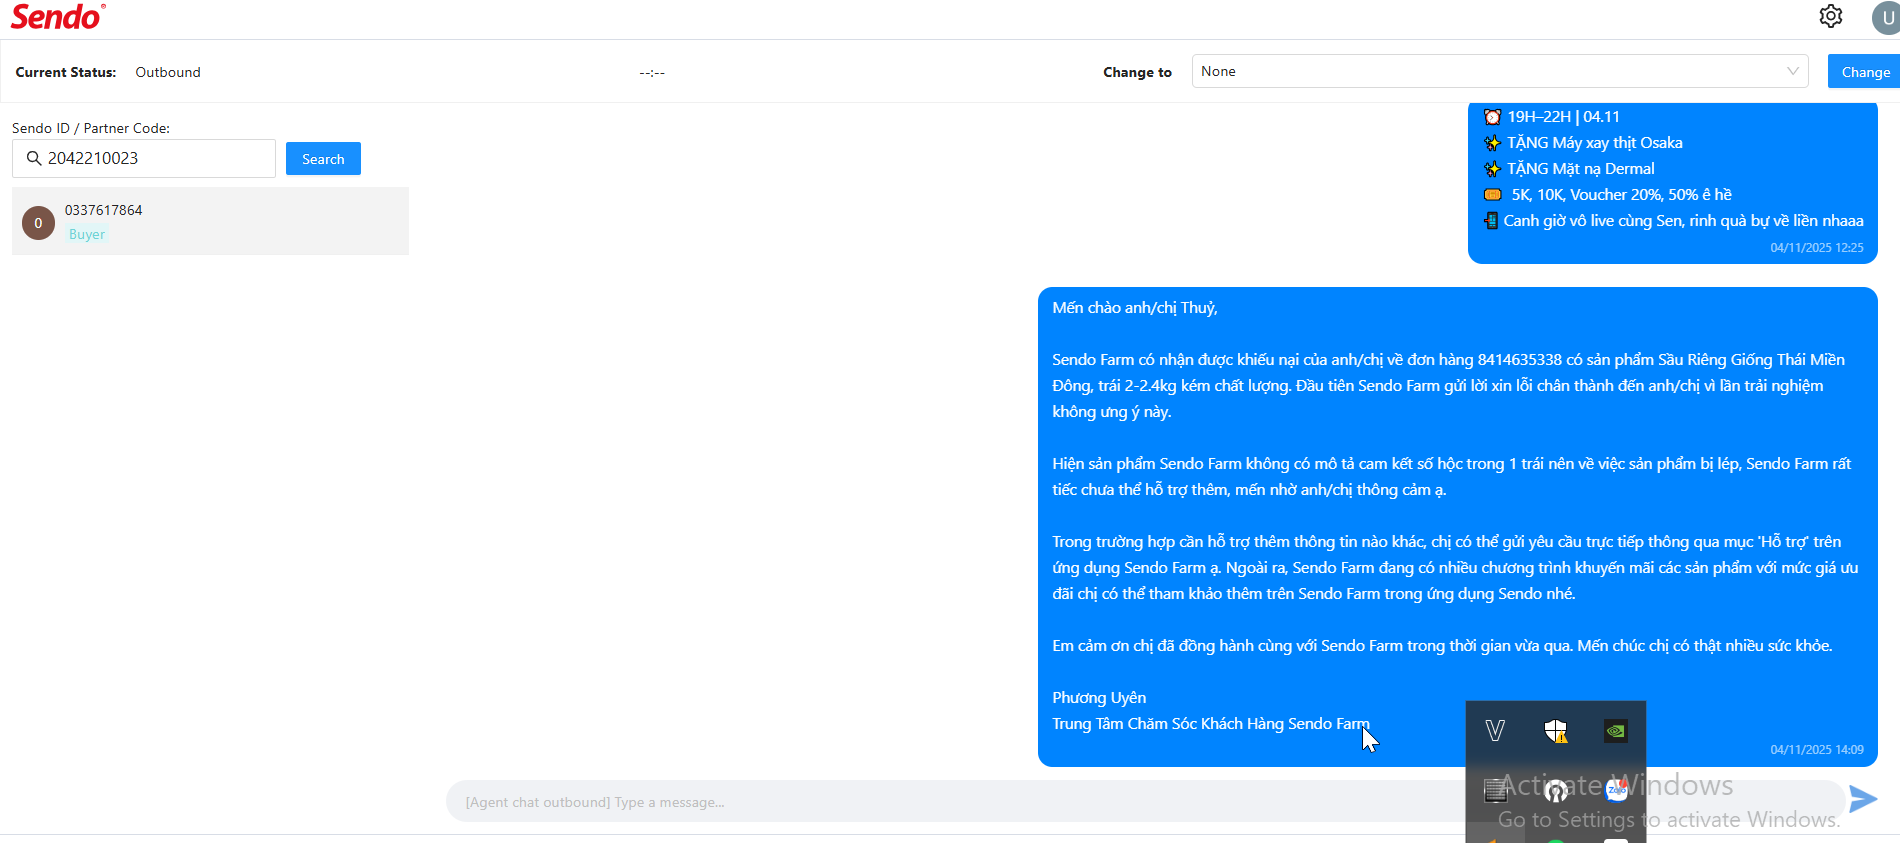The height and width of the screenshot is (843, 1900).
Task: Select the 0337617864 buyer conversation
Action: 210,221
